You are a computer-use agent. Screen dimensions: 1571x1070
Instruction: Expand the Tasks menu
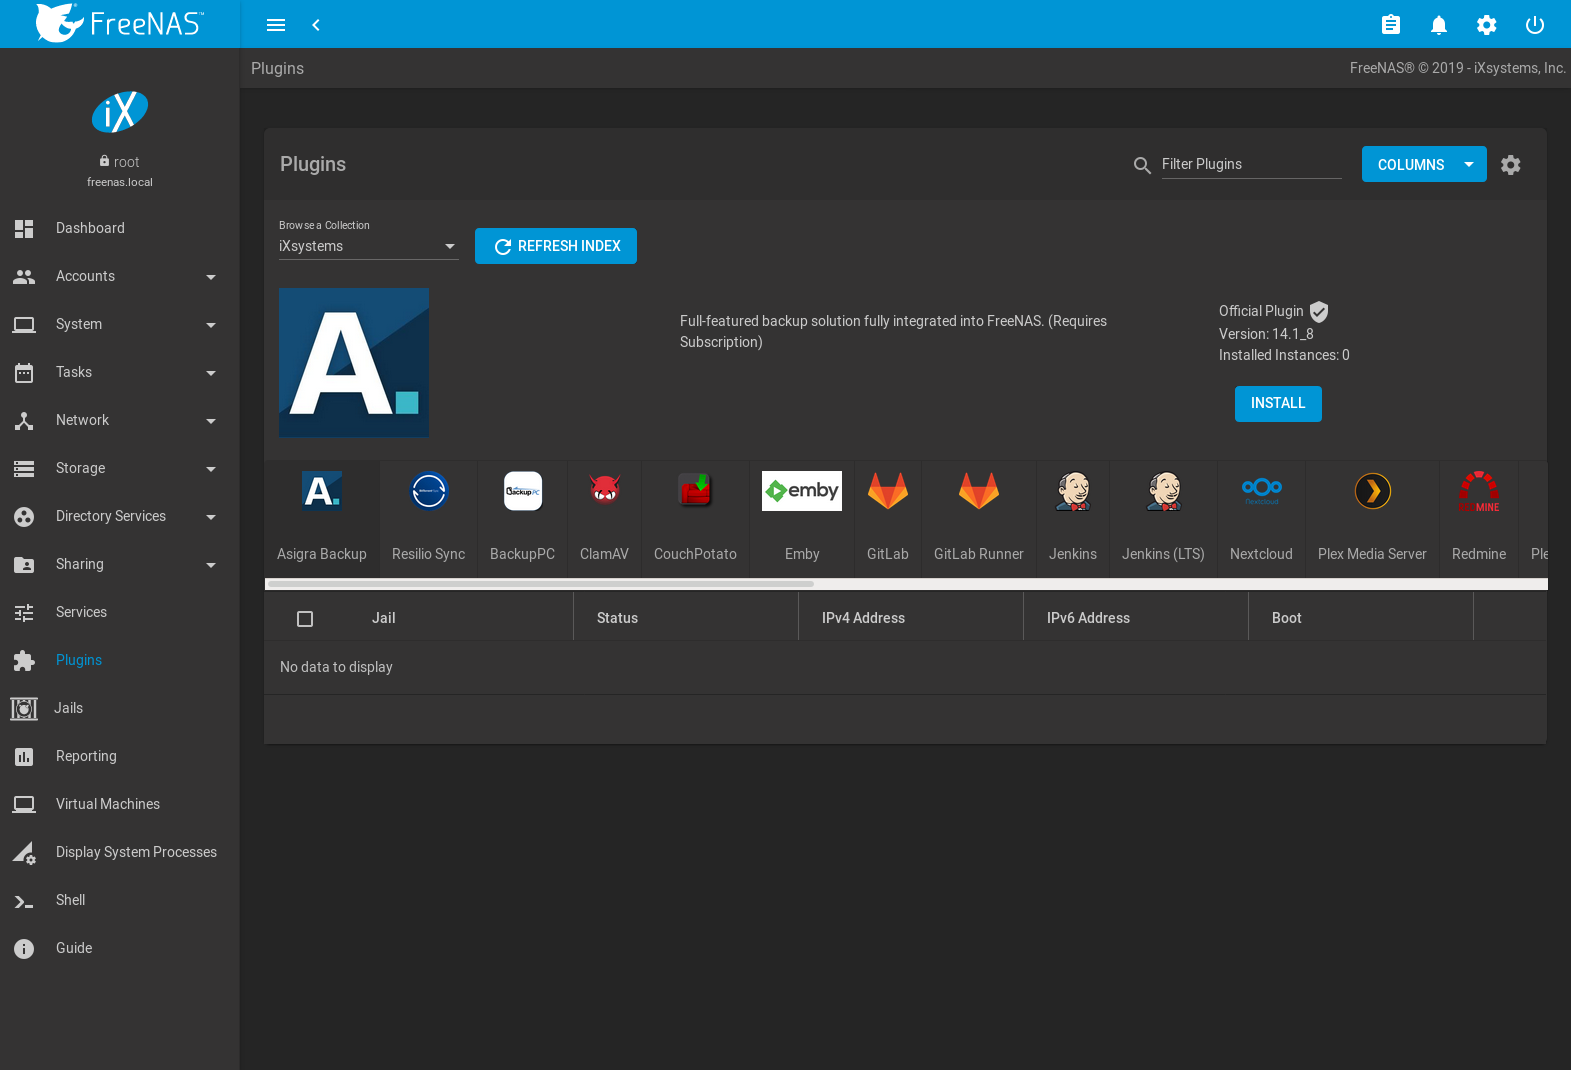click(120, 372)
